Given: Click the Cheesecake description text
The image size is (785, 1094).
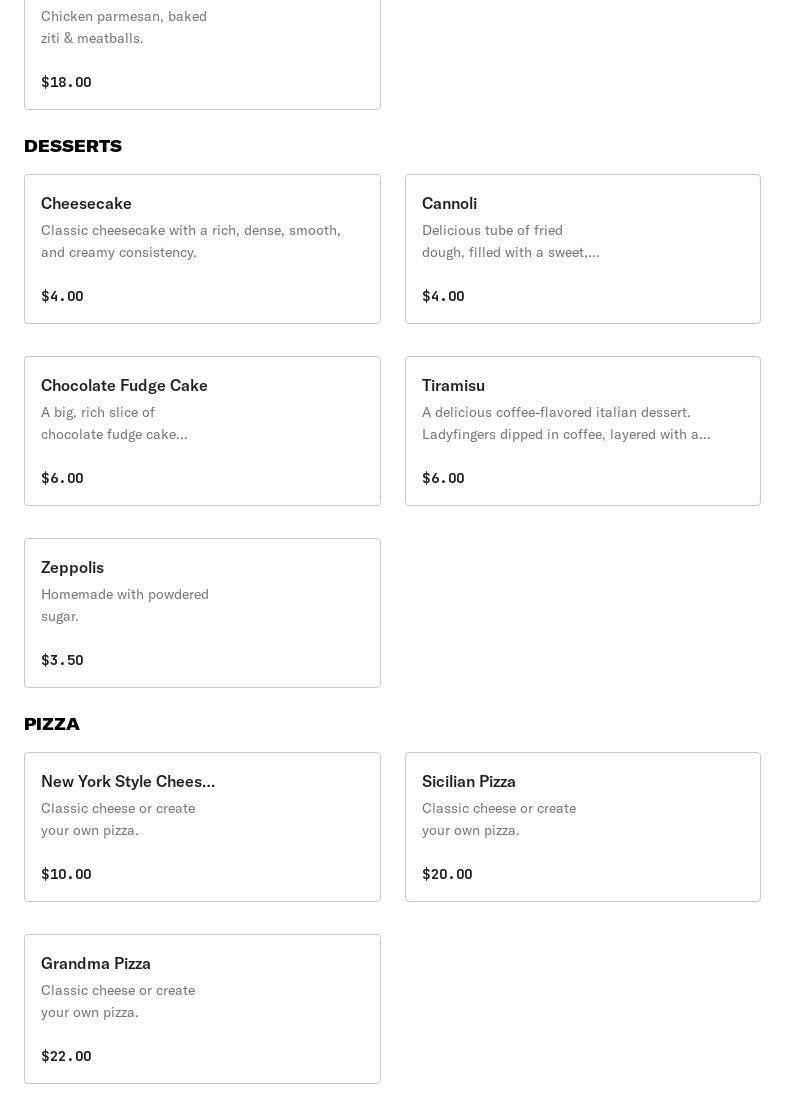Looking at the screenshot, I should (x=191, y=241).
